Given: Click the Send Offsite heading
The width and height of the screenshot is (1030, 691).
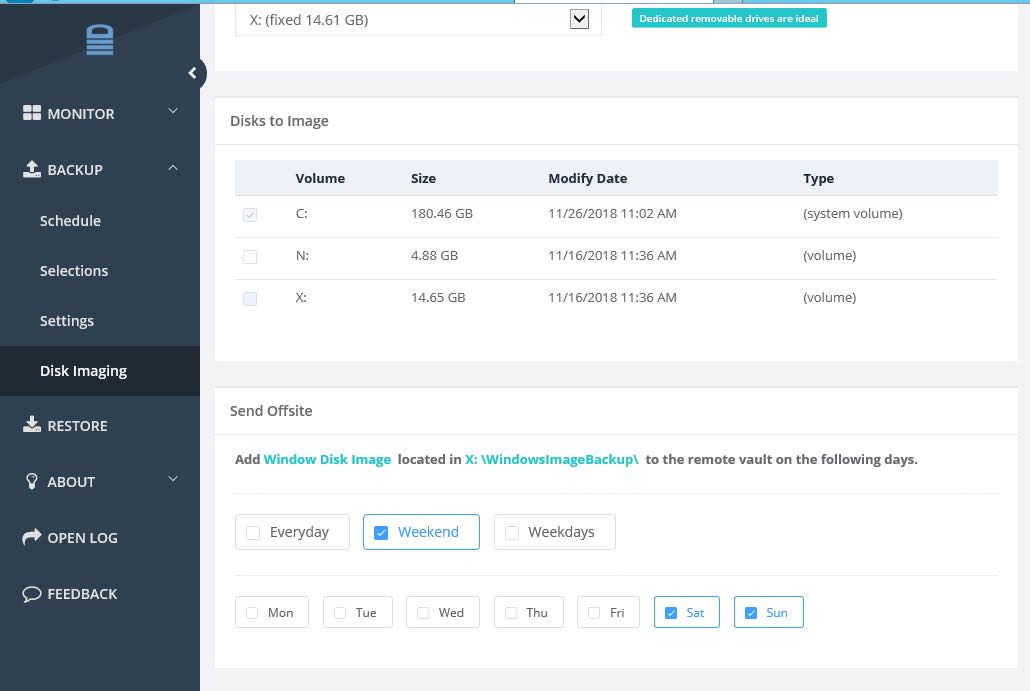Looking at the screenshot, I should coord(271,411).
